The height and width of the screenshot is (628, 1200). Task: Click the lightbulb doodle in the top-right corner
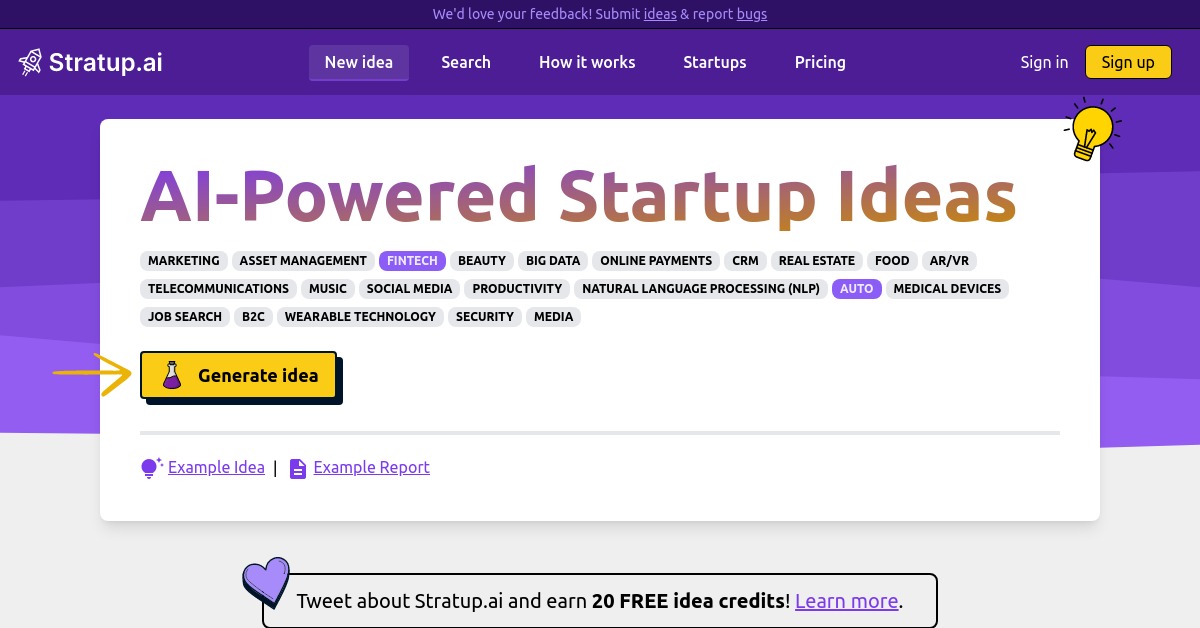point(1092,128)
